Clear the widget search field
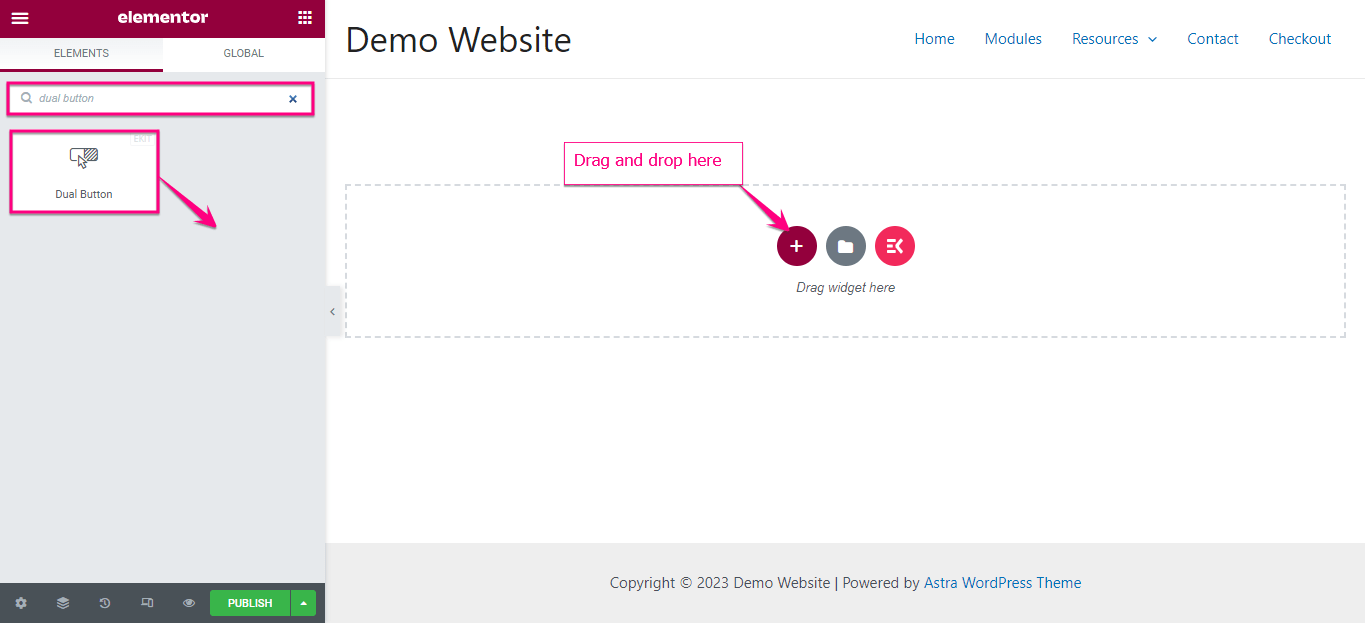 tap(293, 99)
